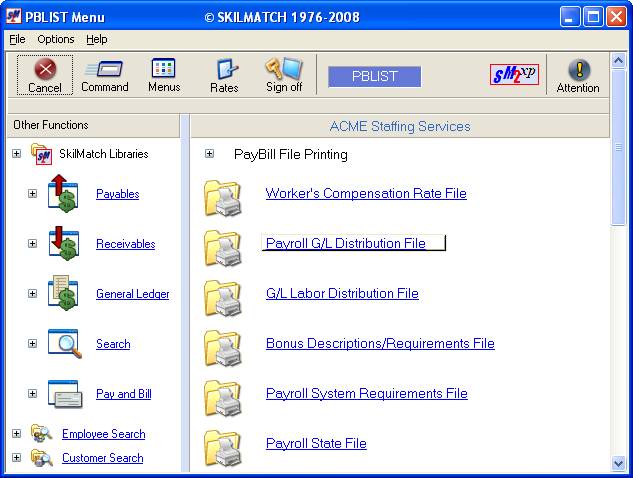Expand the Employee Search tree node
Viewport: 633px width, 478px height.
(17, 434)
